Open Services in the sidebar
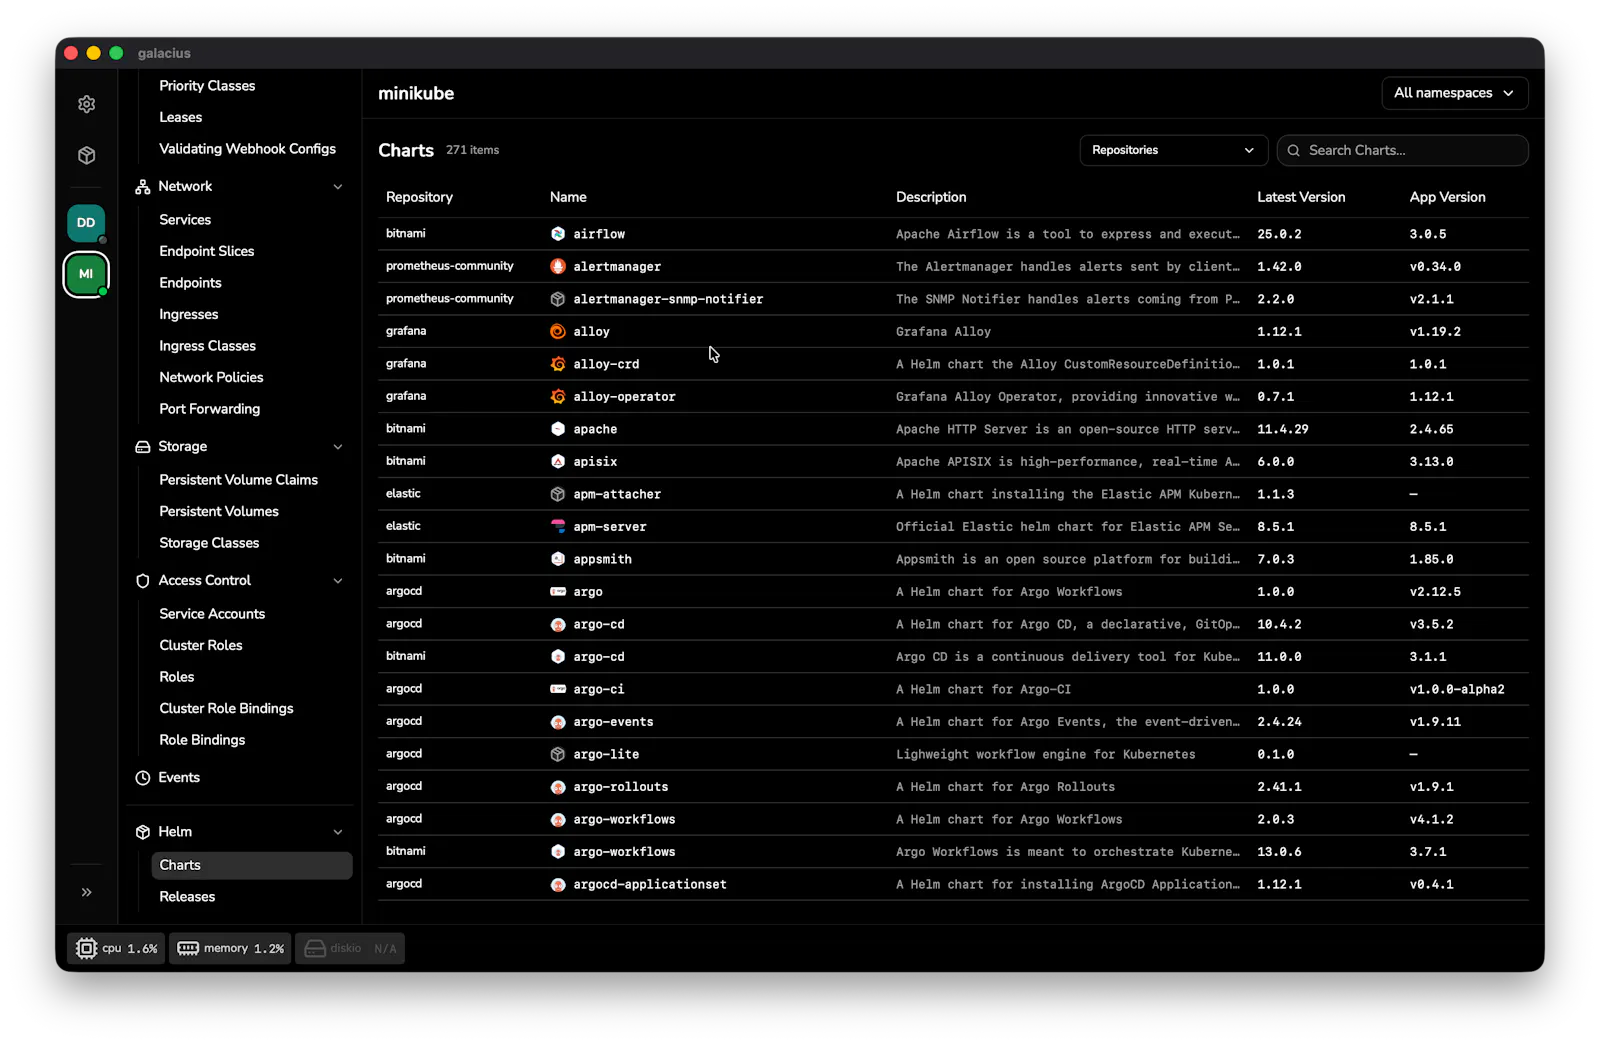The image size is (1600, 1045). click(x=185, y=220)
